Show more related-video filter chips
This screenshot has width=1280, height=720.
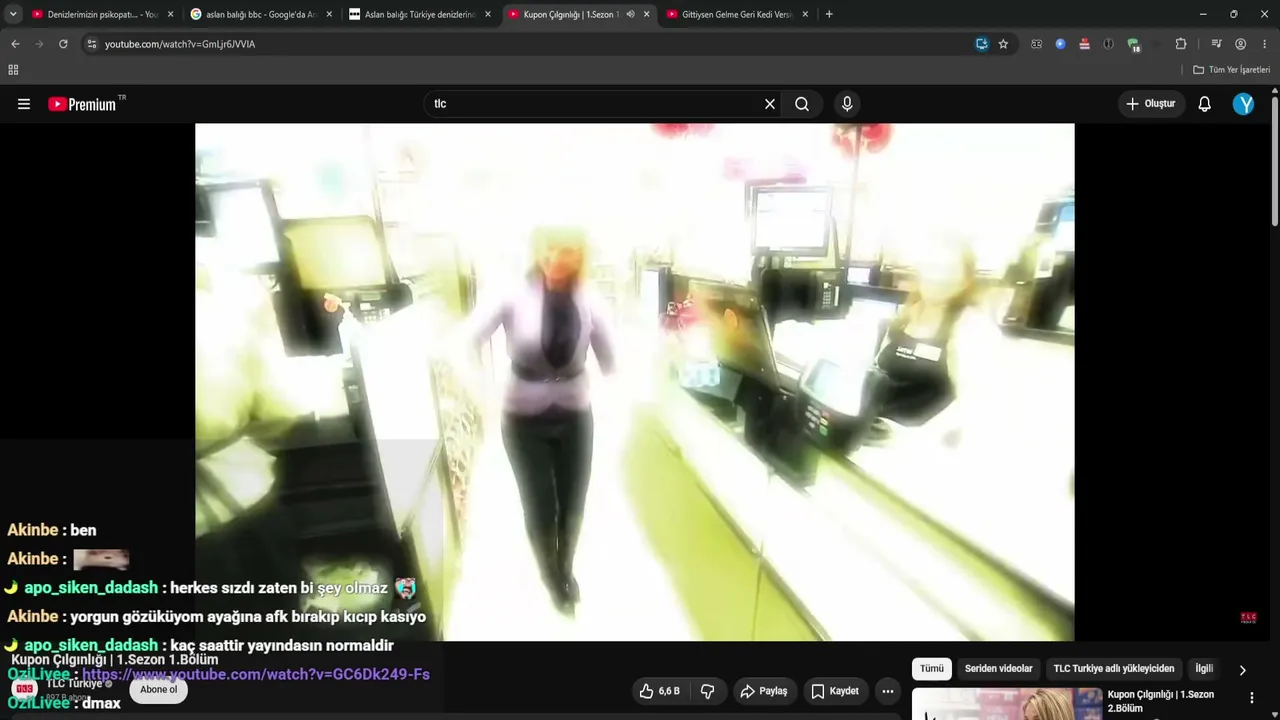pos(1243,670)
